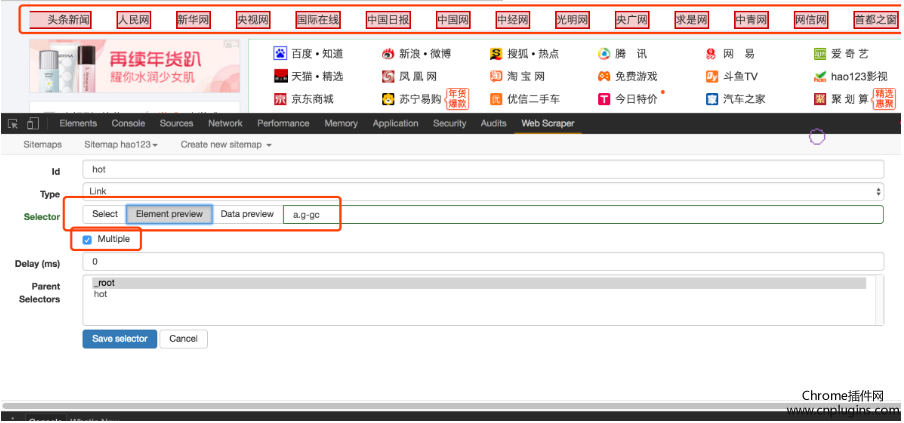
Task: Click the Juhuasuan icon
Action: pos(820,99)
